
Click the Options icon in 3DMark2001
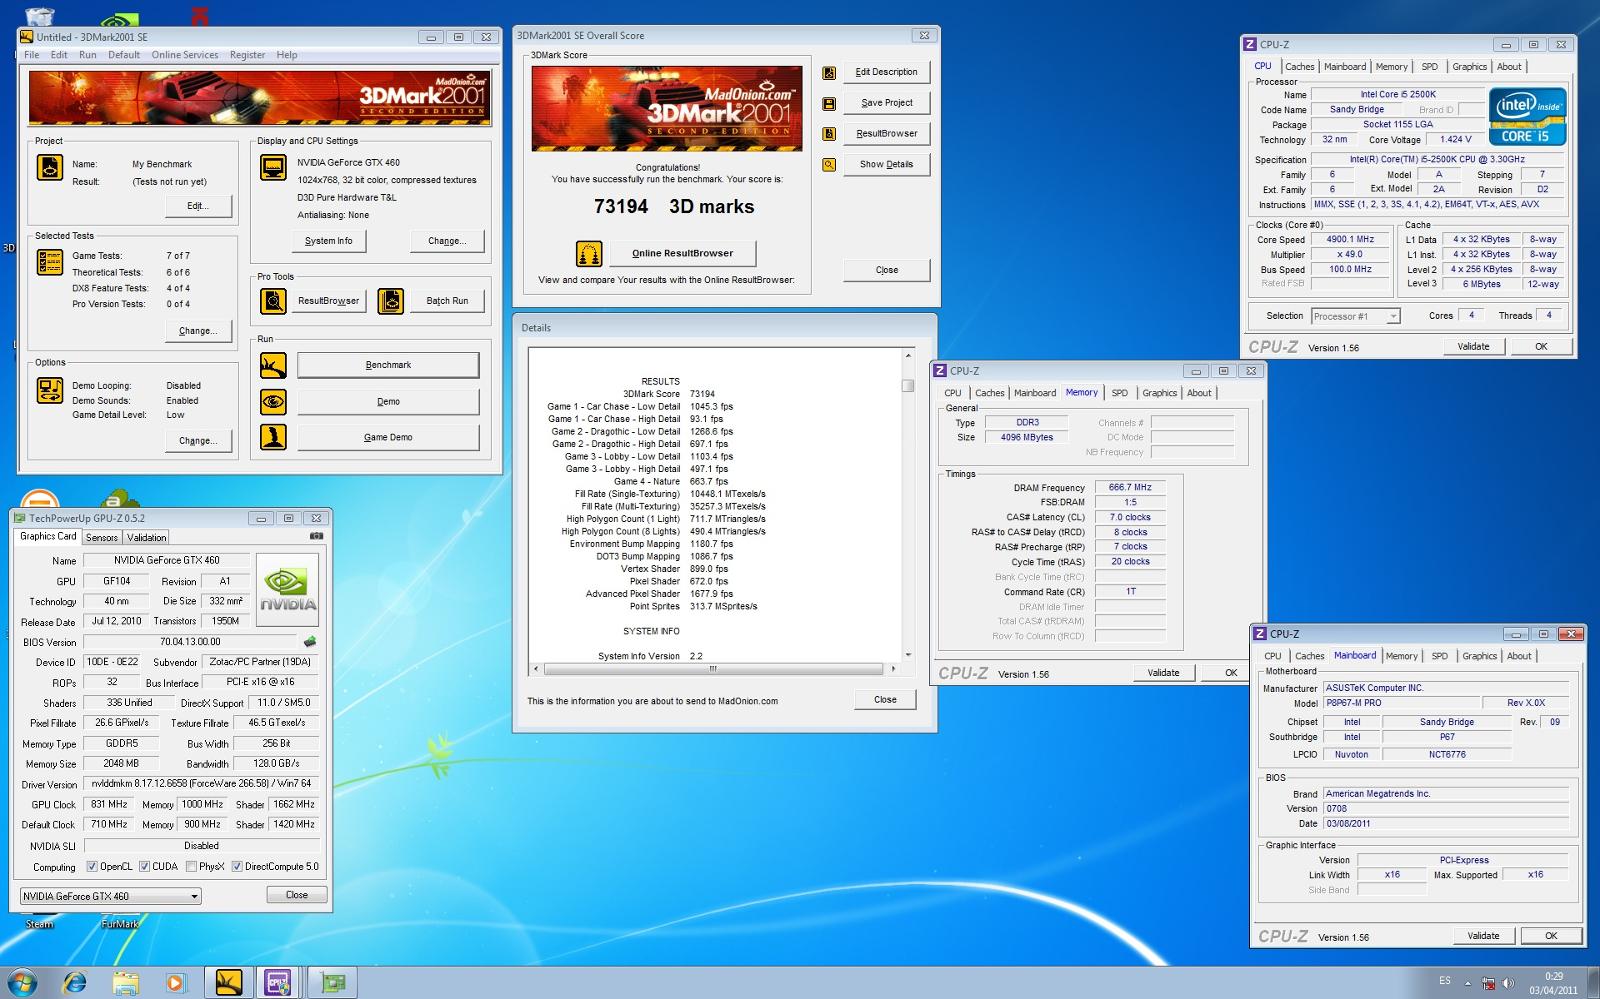click(x=50, y=391)
